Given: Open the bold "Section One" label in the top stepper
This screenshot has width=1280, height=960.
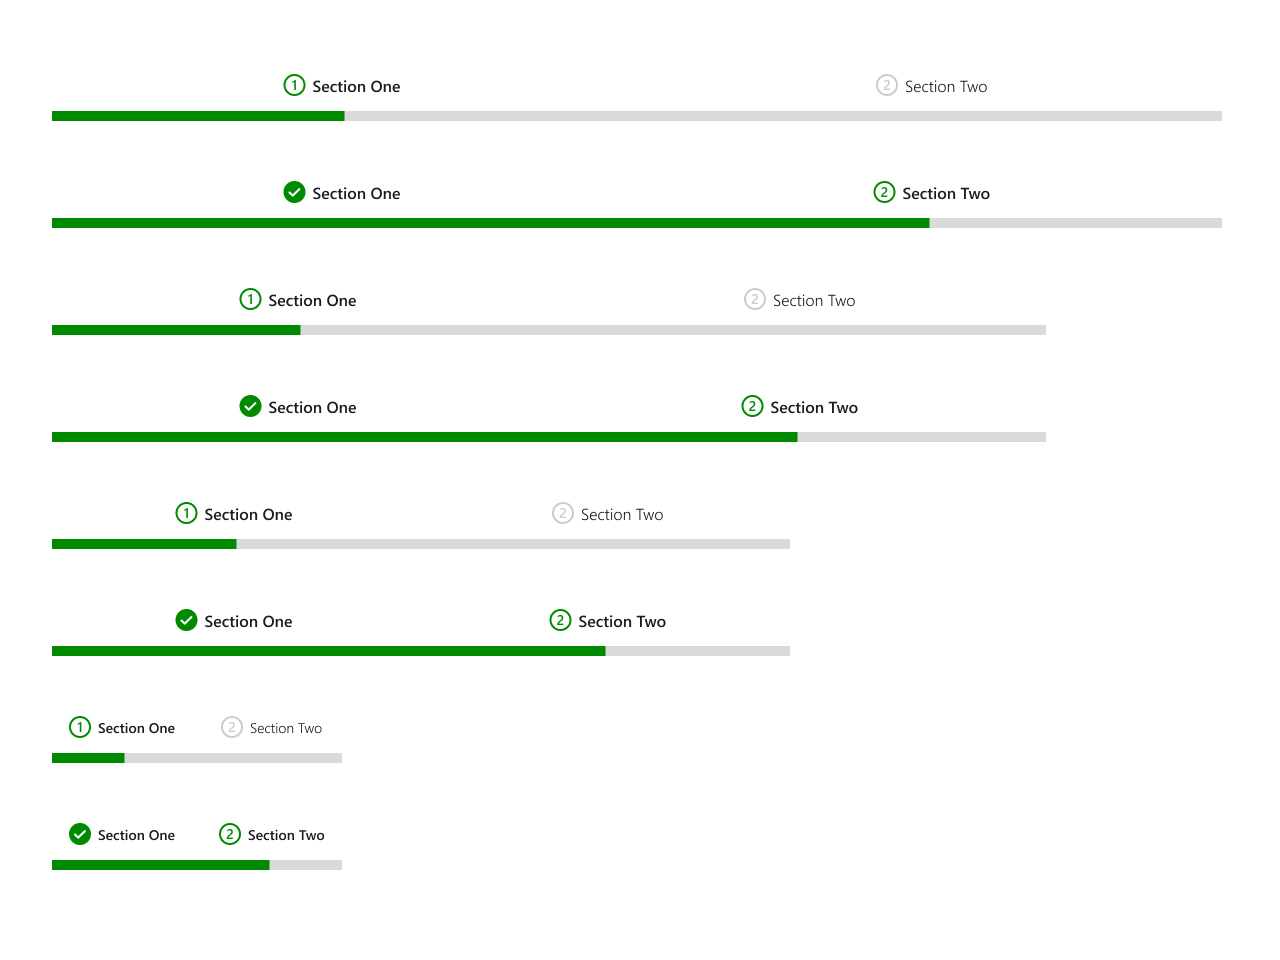Looking at the screenshot, I should [356, 87].
